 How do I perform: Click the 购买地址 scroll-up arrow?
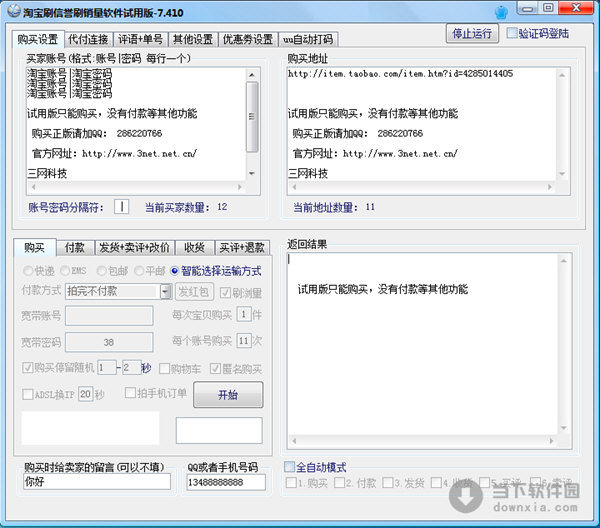pyautogui.click(x=562, y=75)
